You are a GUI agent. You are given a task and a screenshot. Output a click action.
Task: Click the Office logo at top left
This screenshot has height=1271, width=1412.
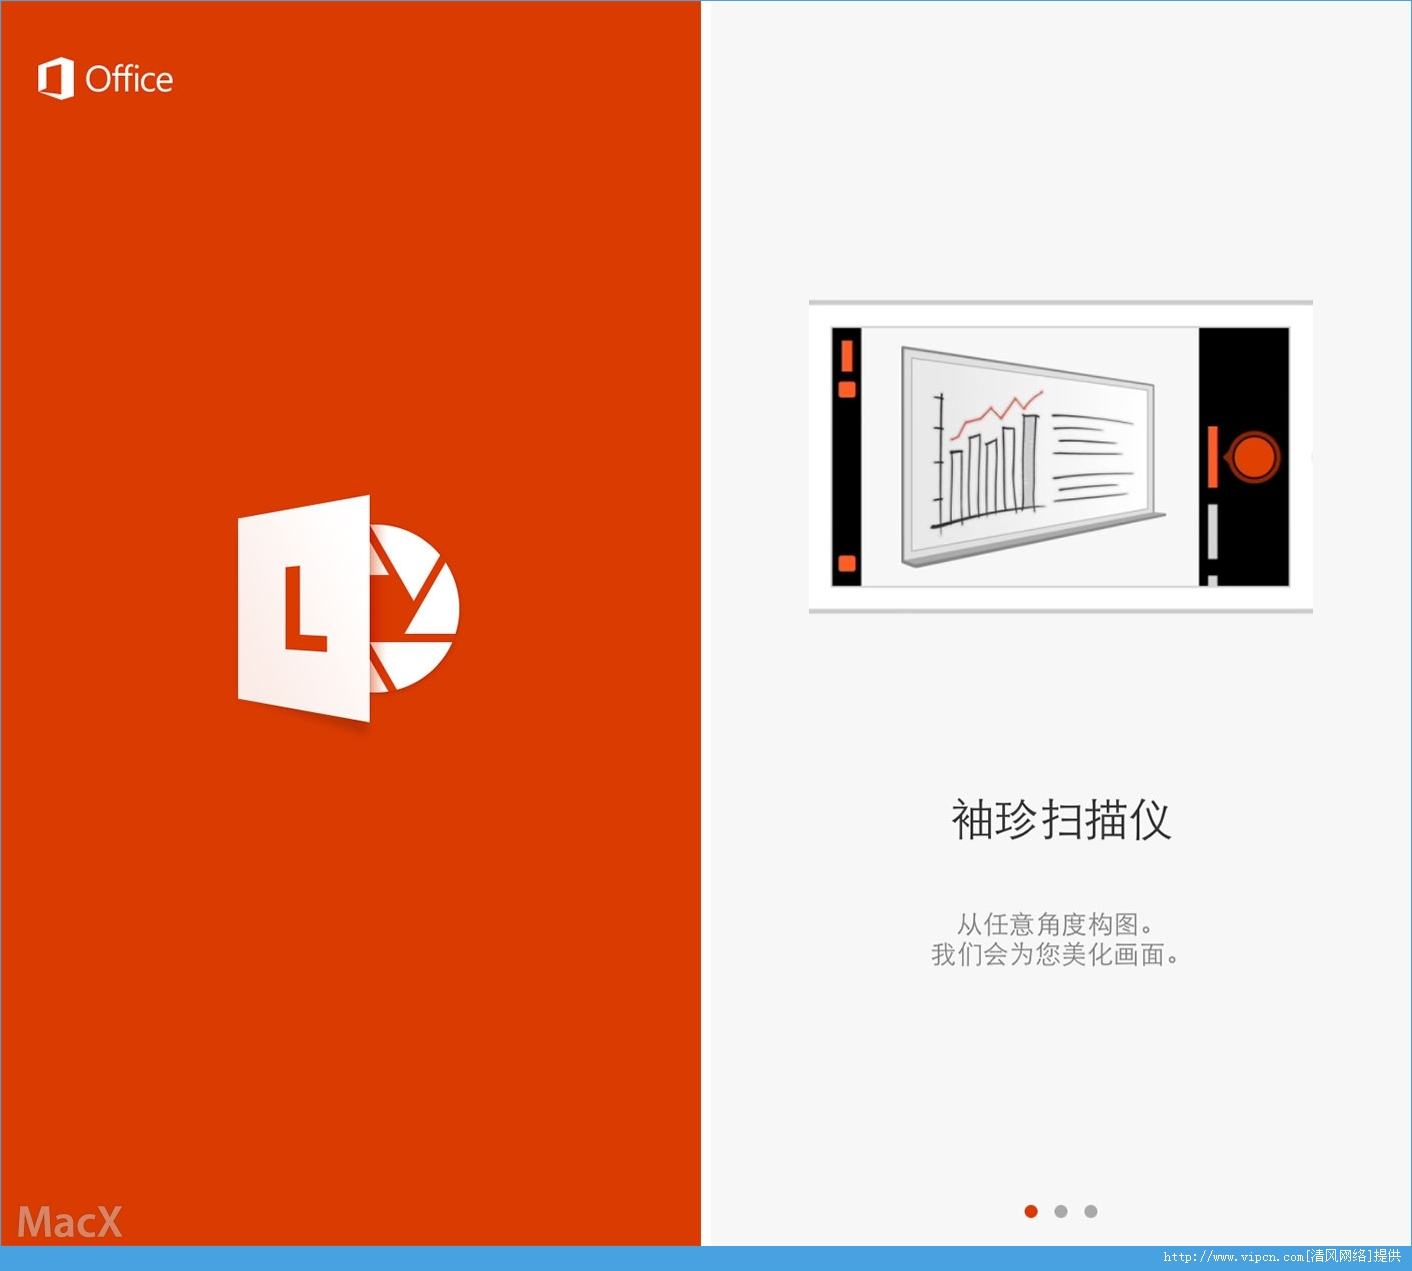[105, 79]
